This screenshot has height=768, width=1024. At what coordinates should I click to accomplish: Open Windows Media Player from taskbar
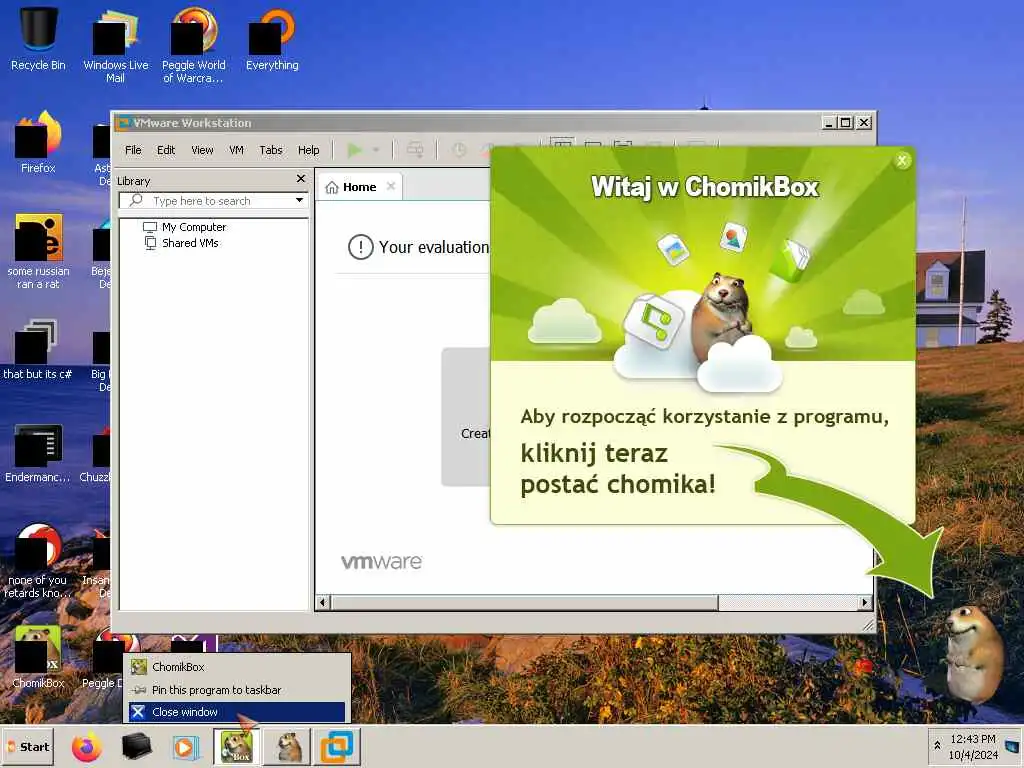pyautogui.click(x=185, y=747)
